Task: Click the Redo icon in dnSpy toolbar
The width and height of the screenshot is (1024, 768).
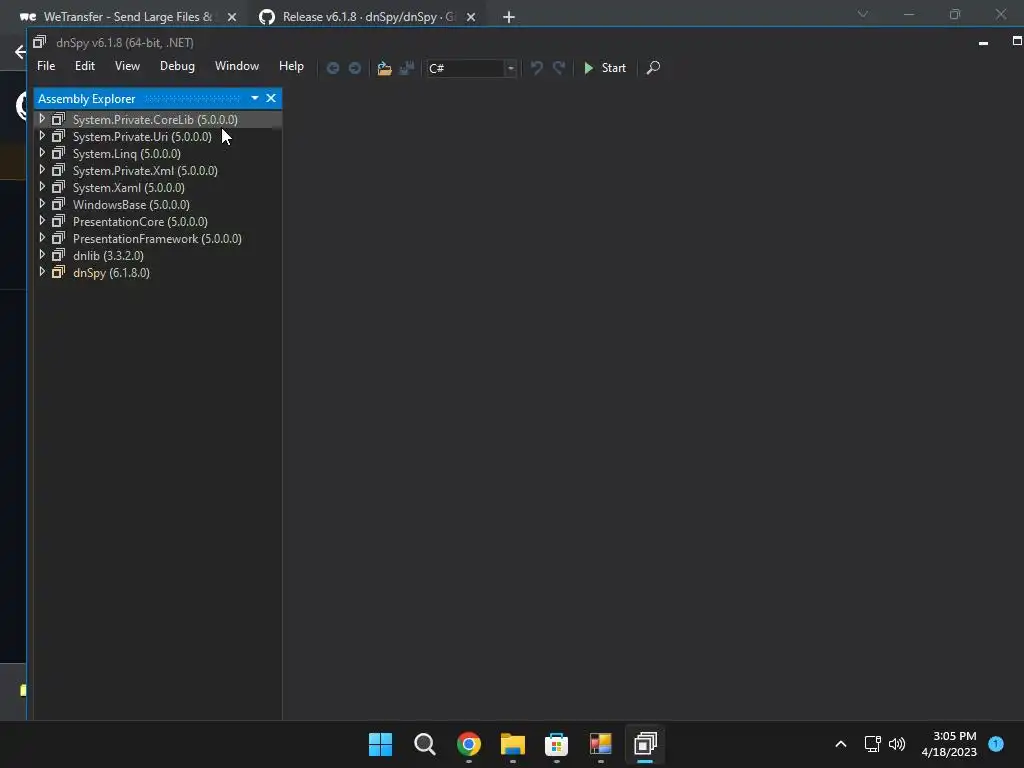Action: (x=559, y=68)
